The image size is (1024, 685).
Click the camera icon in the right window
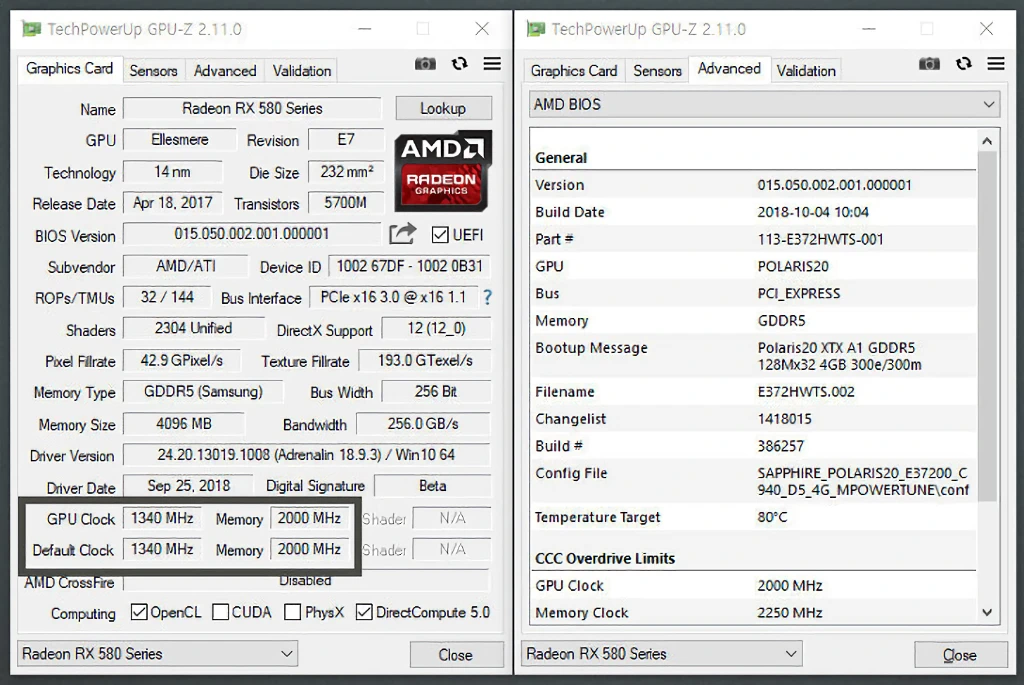coord(929,63)
